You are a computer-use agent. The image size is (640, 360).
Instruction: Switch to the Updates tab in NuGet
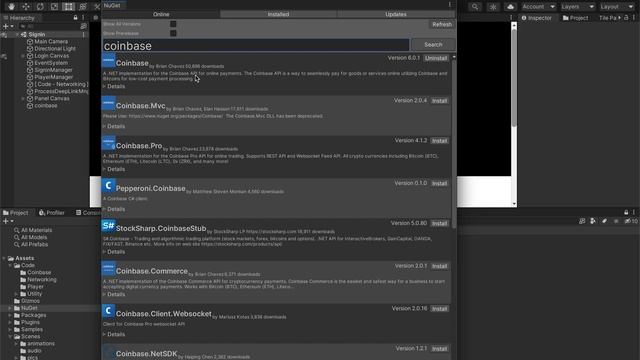(x=396, y=14)
